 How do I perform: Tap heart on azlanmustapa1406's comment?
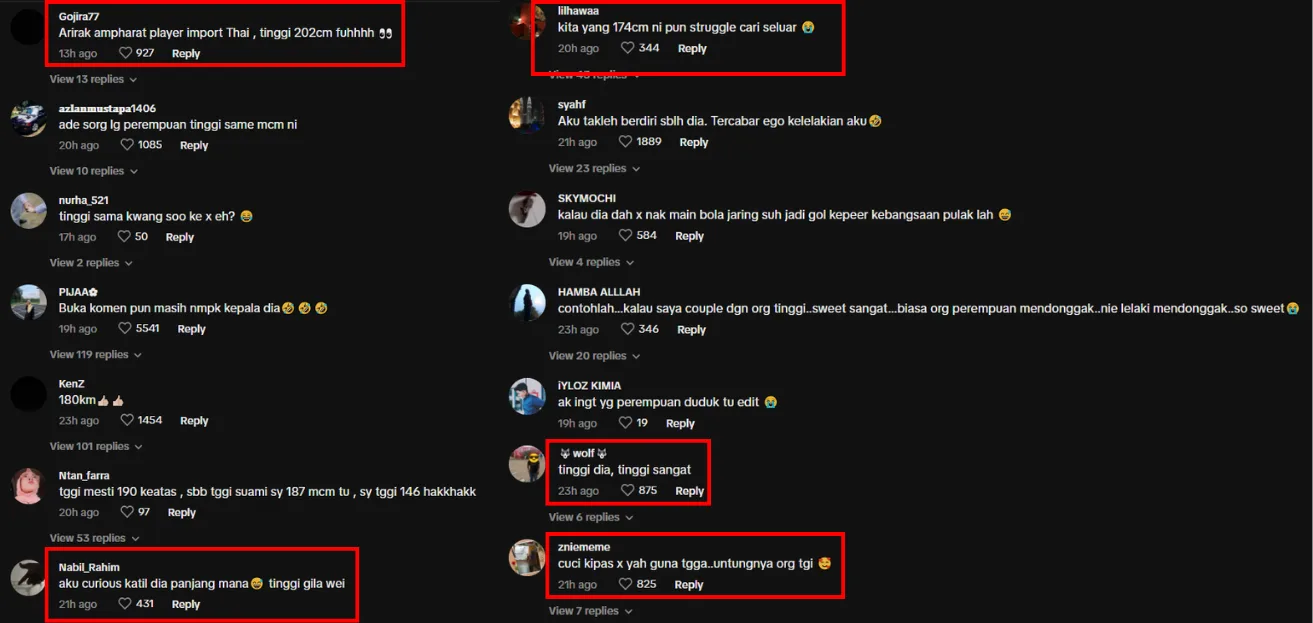click(127, 145)
